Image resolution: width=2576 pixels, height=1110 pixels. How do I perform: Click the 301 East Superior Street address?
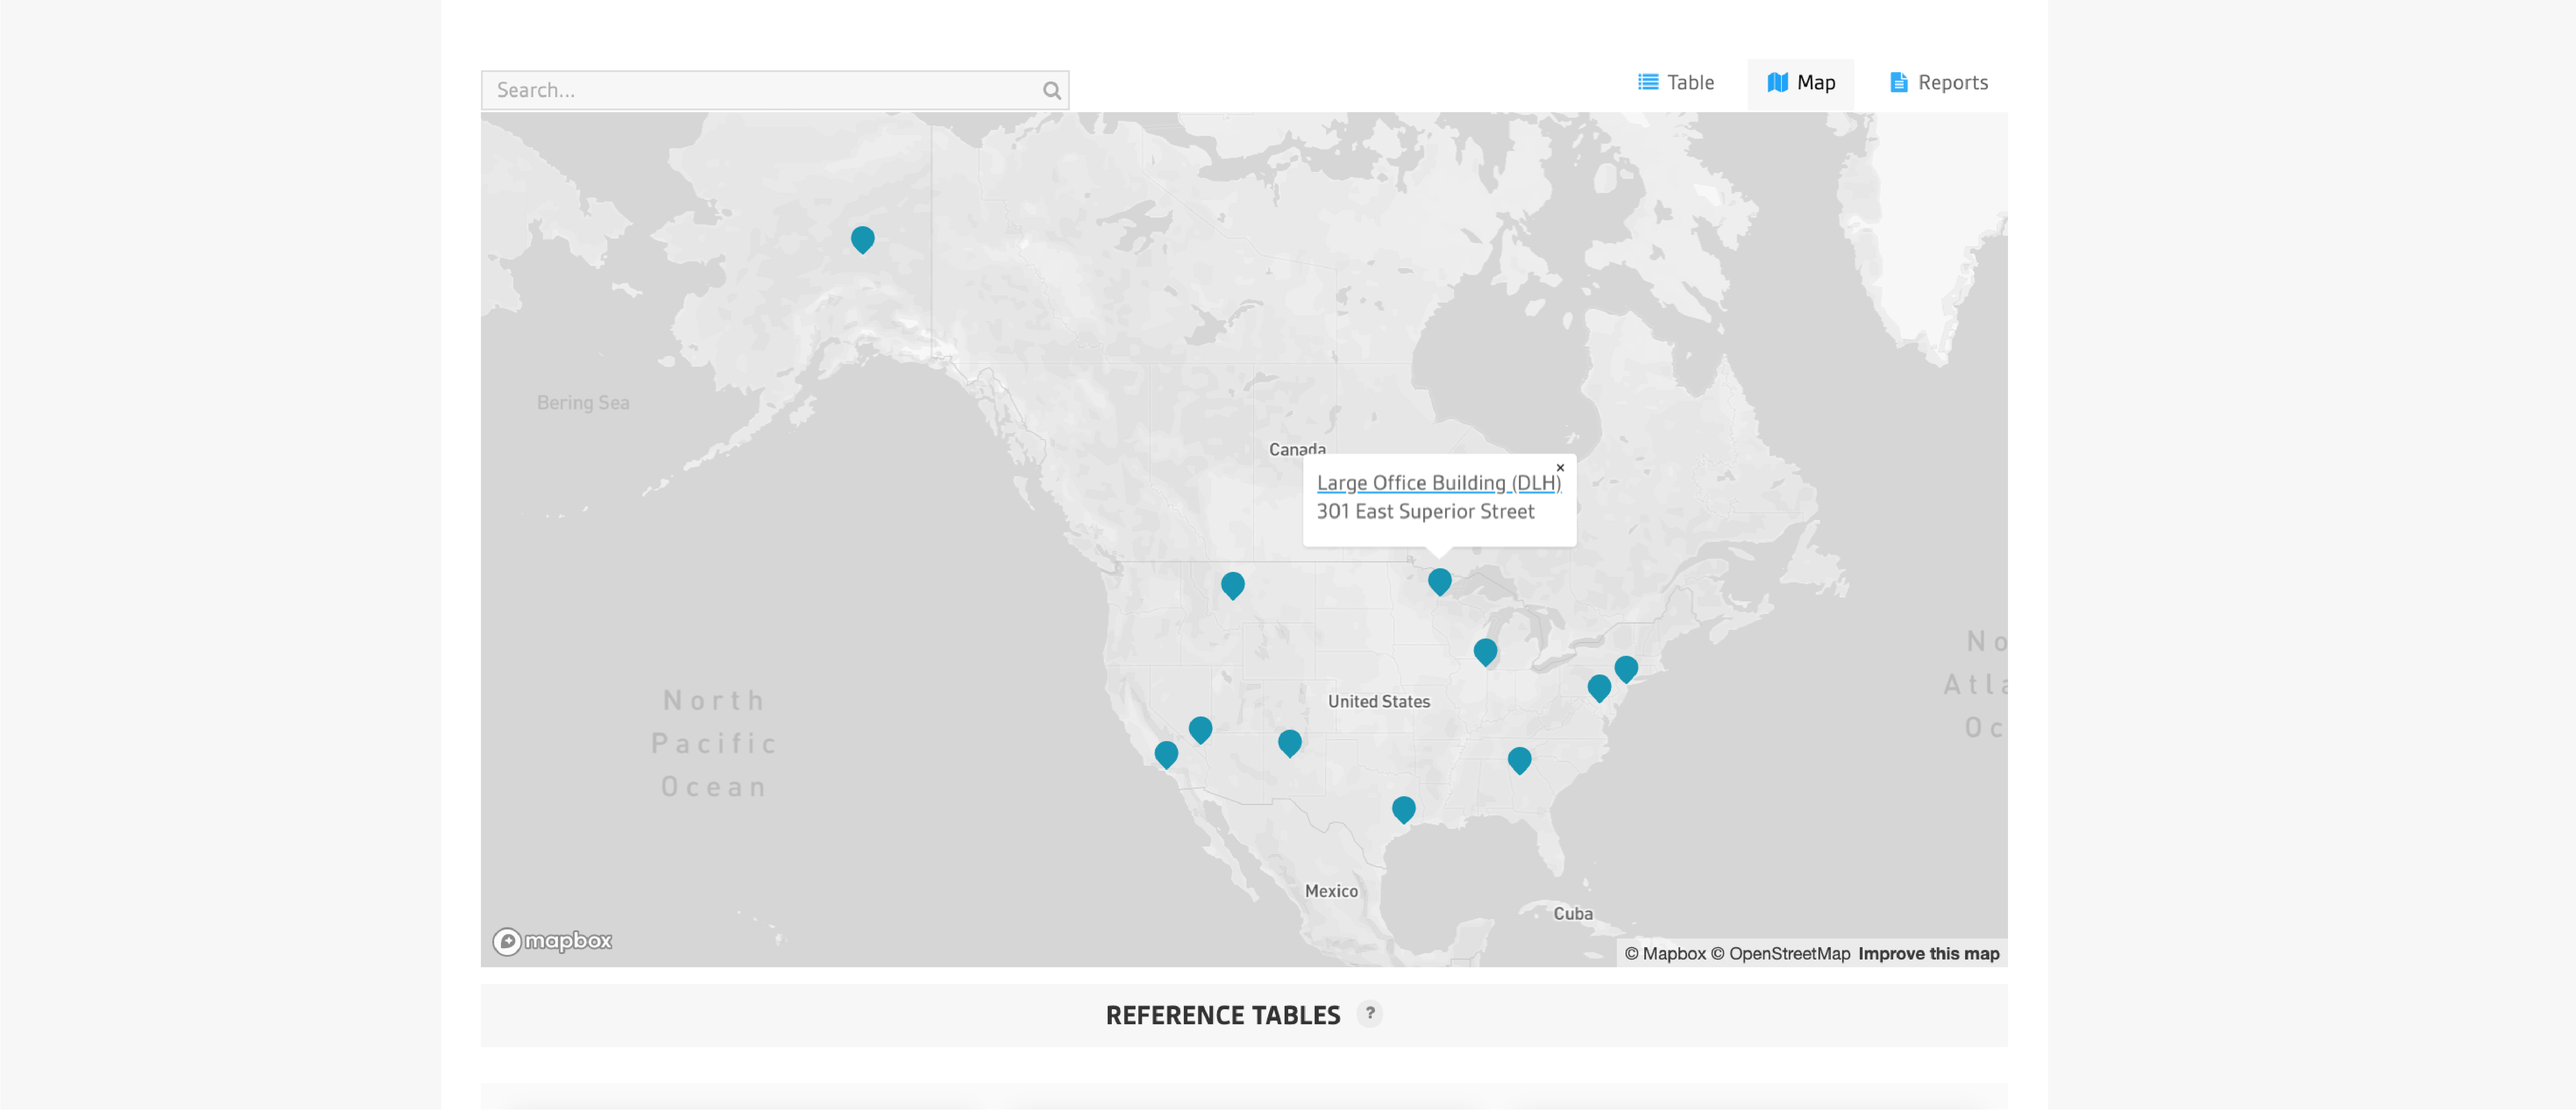pyautogui.click(x=1425, y=512)
